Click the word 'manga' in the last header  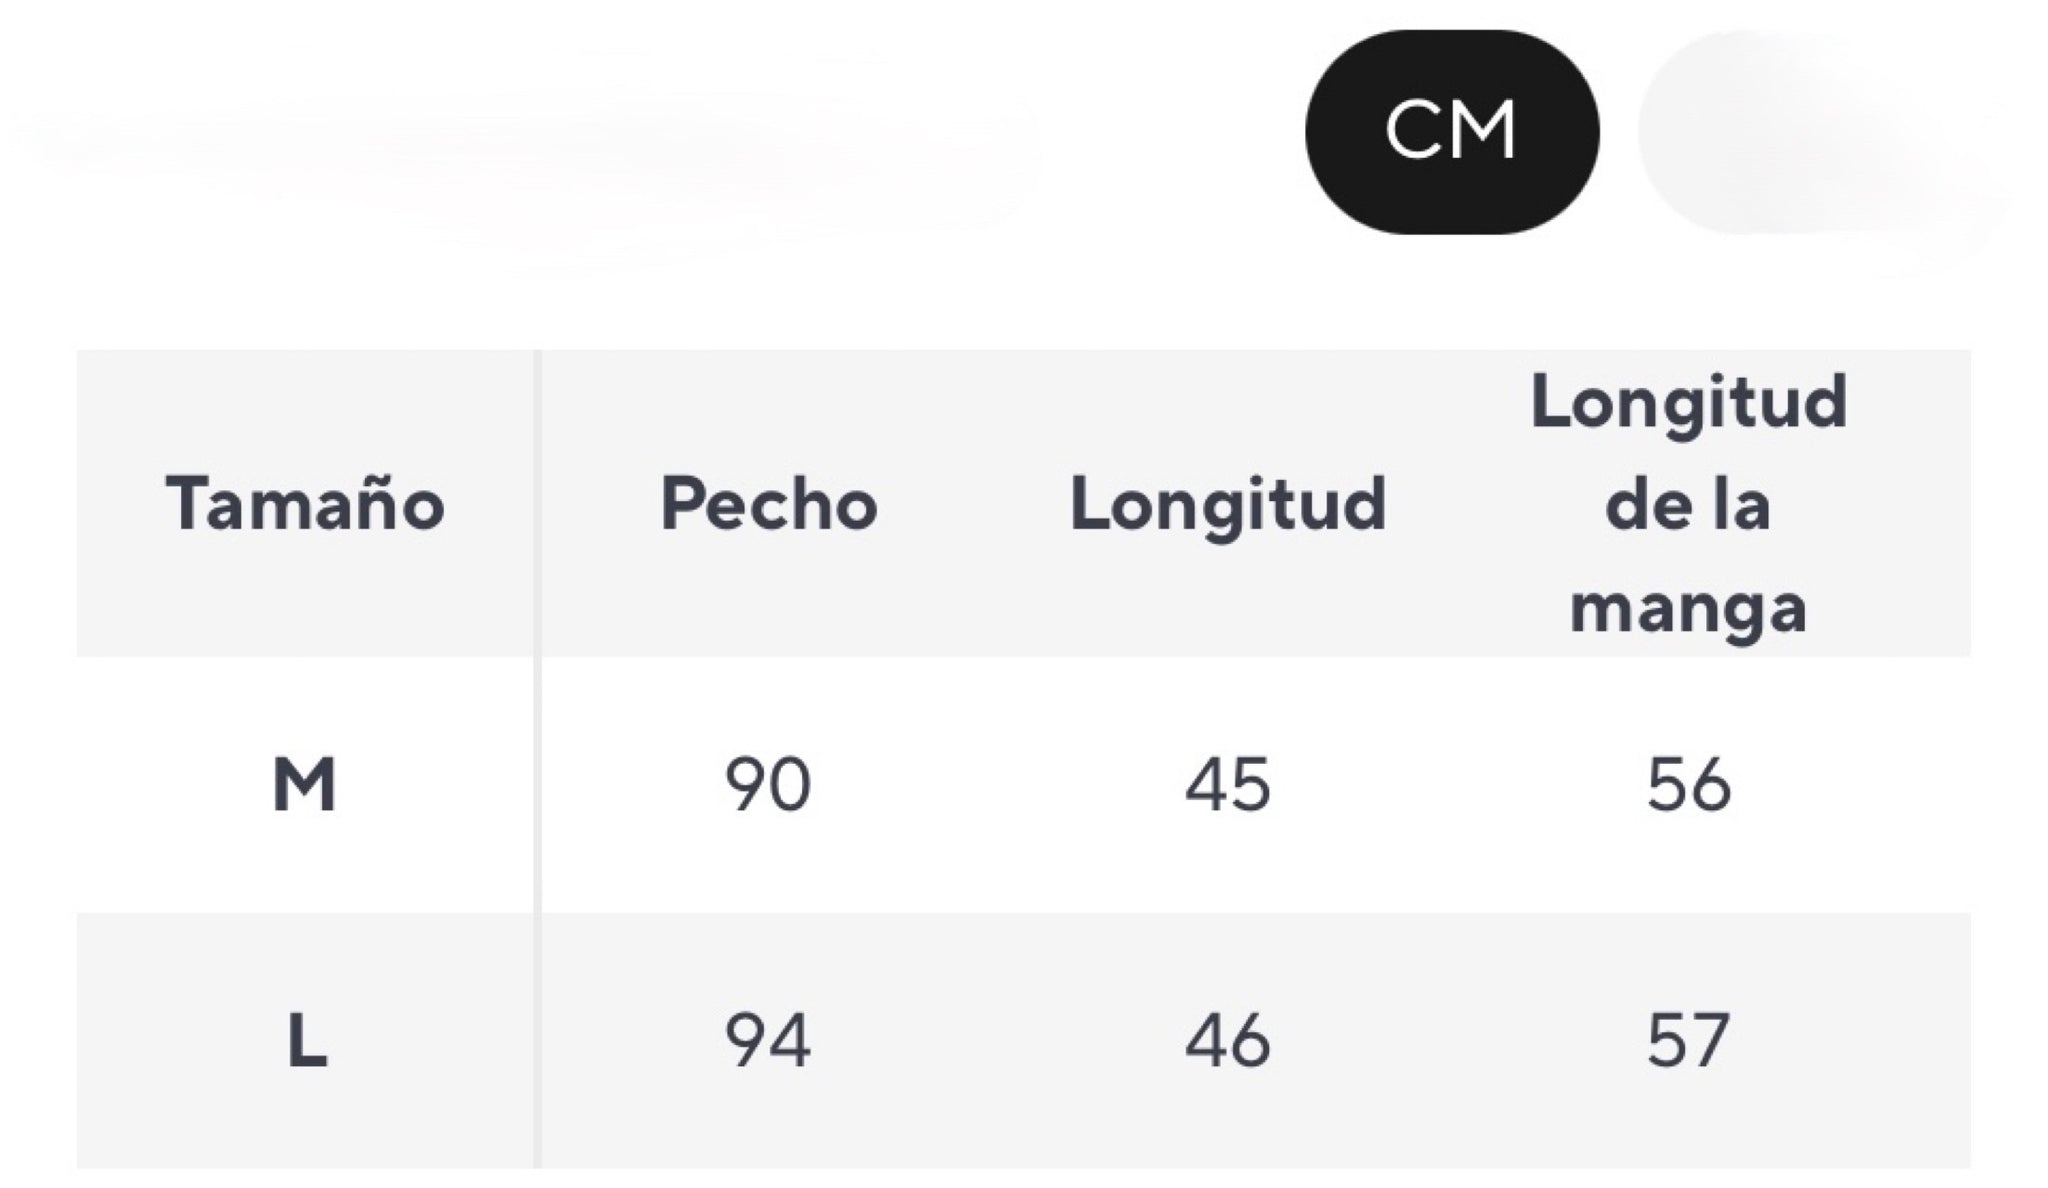(x=1688, y=606)
